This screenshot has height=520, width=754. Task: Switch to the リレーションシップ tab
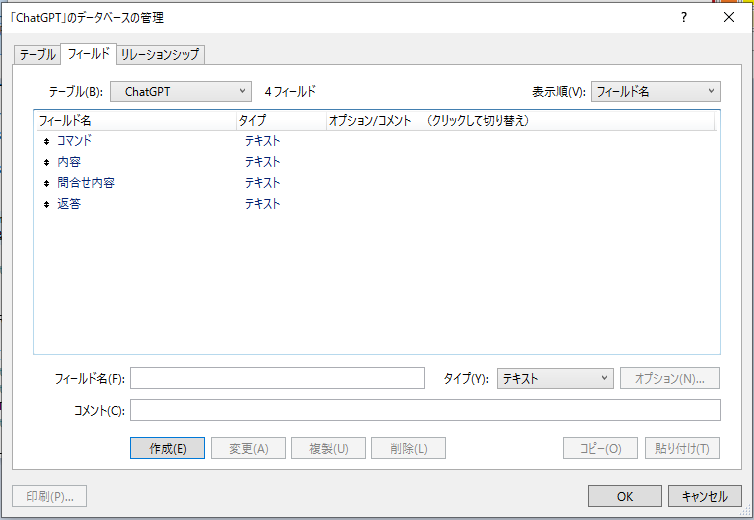point(160,54)
